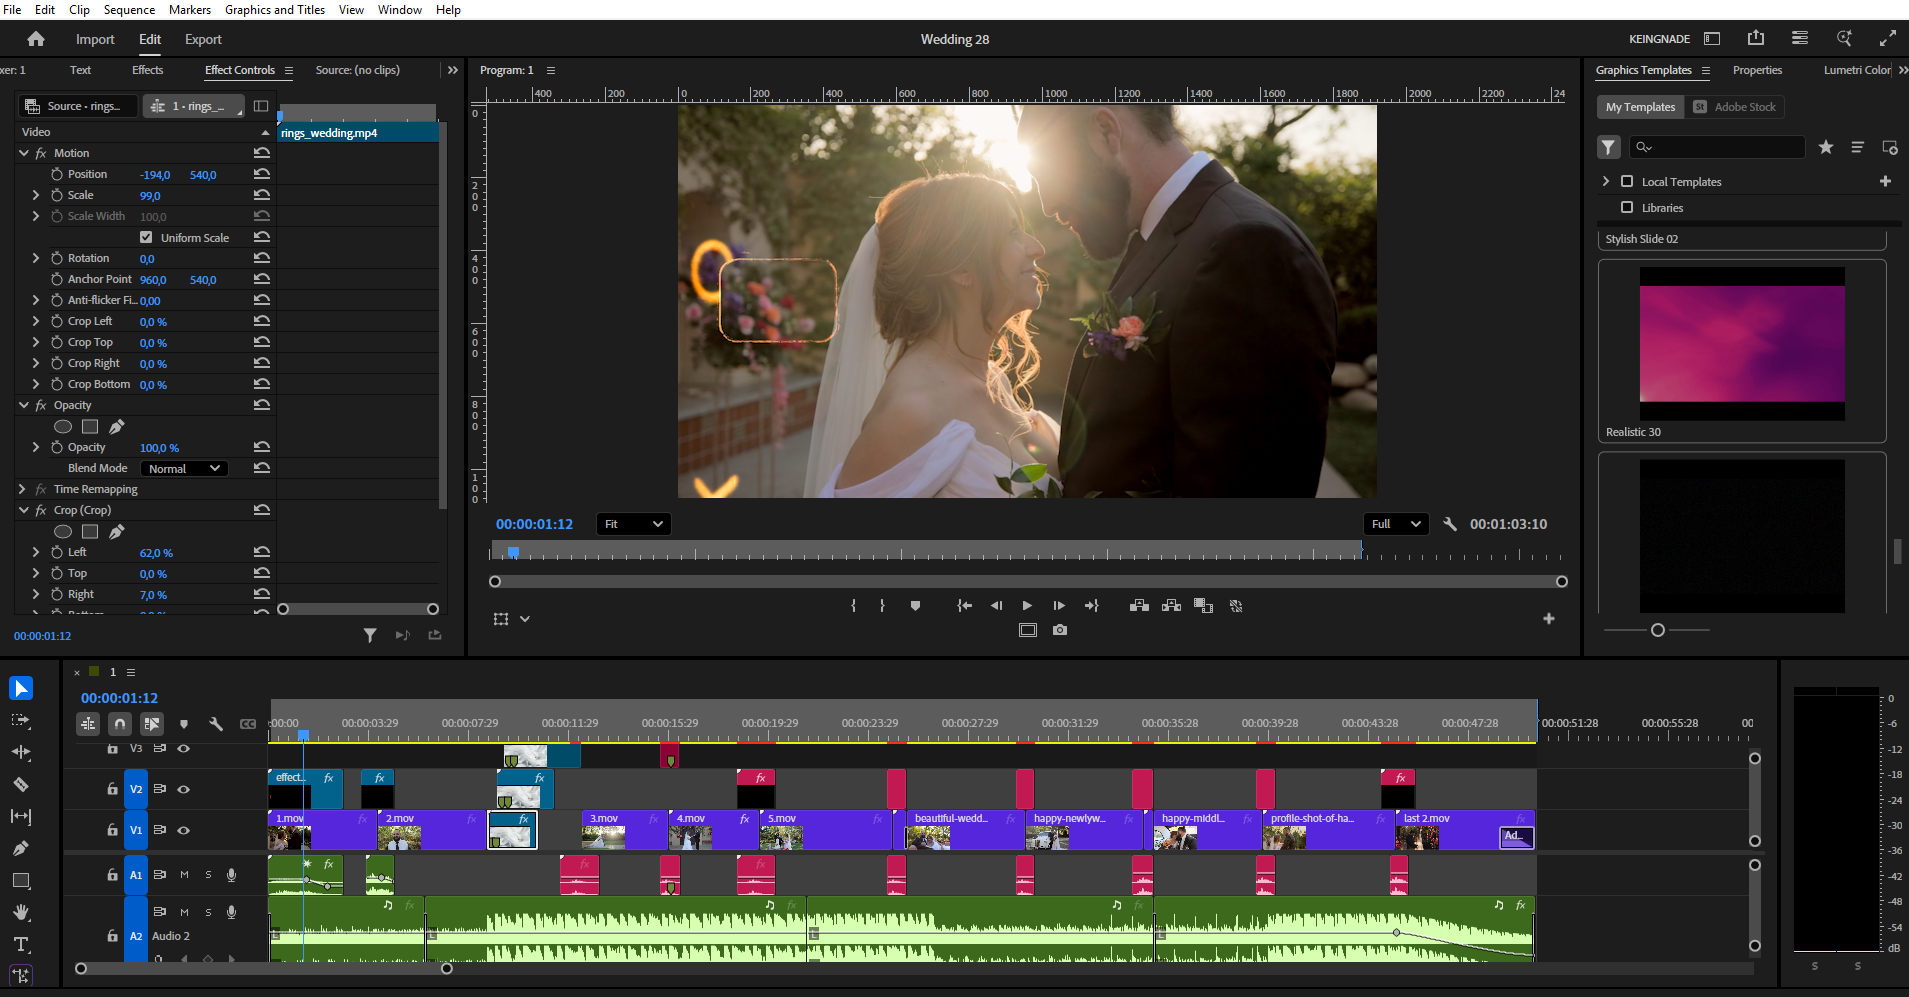Open timeline display settings wrench
This screenshot has width=1909, height=997.
[x=216, y=724]
